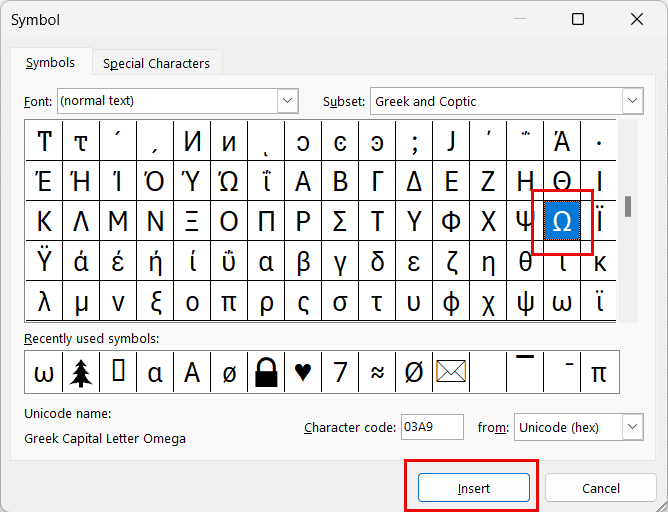This screenshot has width=668, height=512.
Task: Select lowercase xi in symbol grid
Action: pyautogui.click(x=155, y=301)
